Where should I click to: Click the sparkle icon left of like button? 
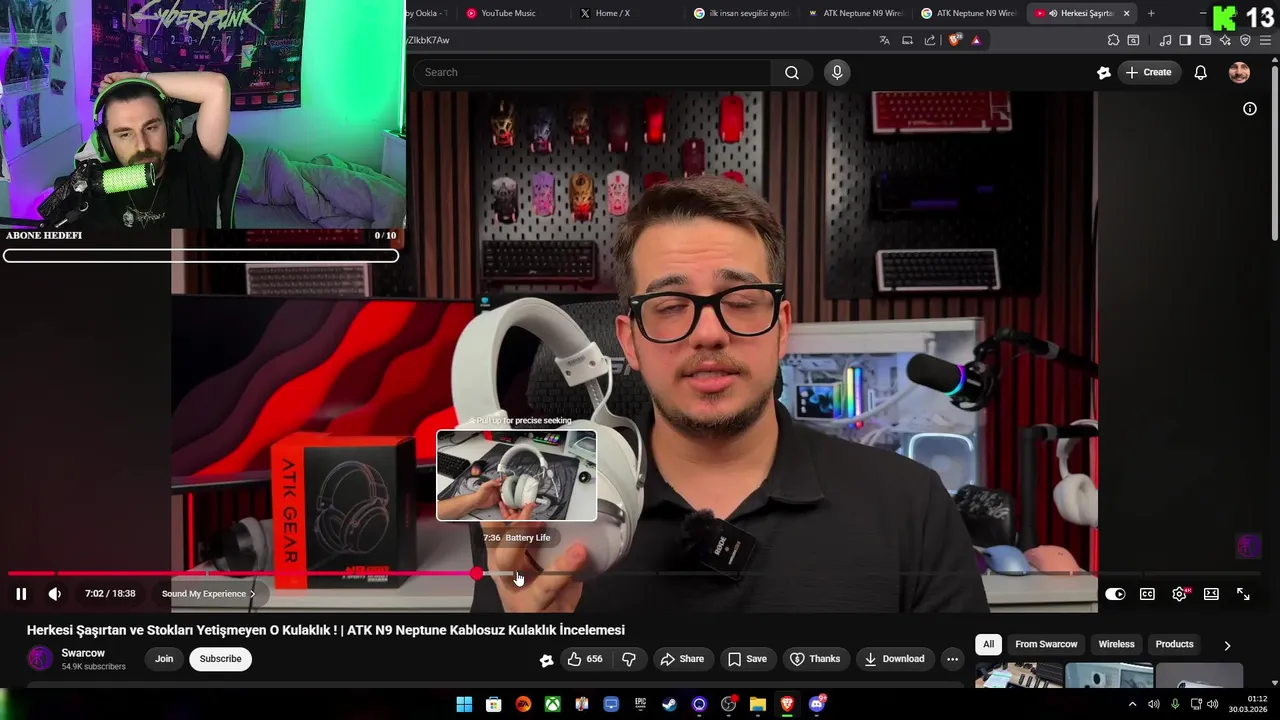(546, 659)
